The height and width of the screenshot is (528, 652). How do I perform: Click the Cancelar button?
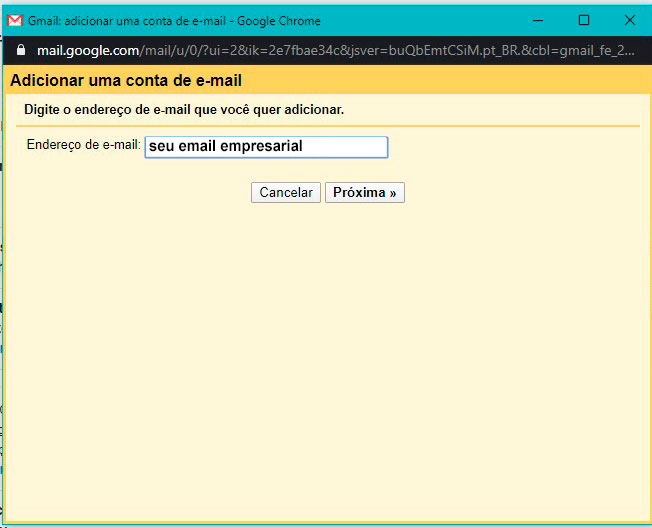(x=286, y=193)
